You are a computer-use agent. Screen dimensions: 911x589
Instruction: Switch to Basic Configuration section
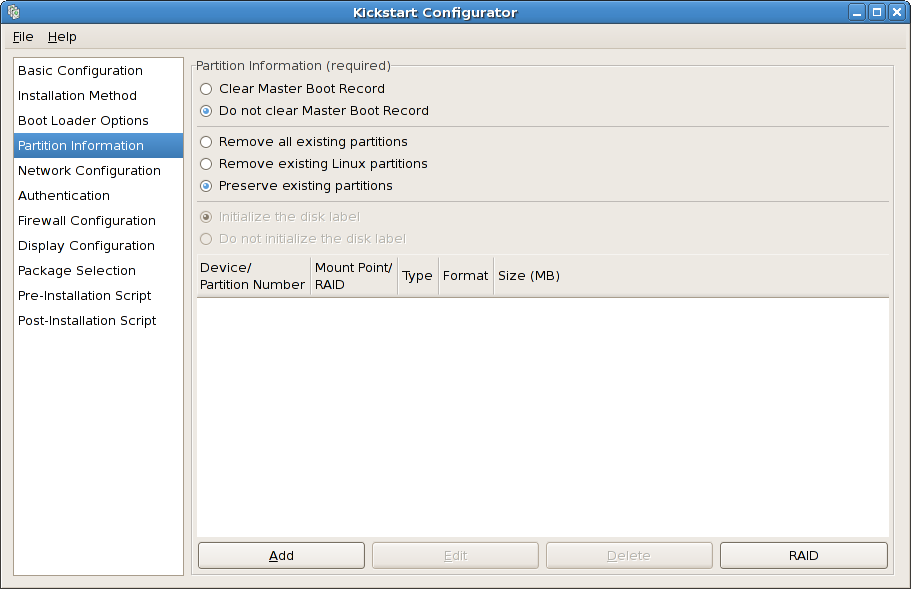79,70
